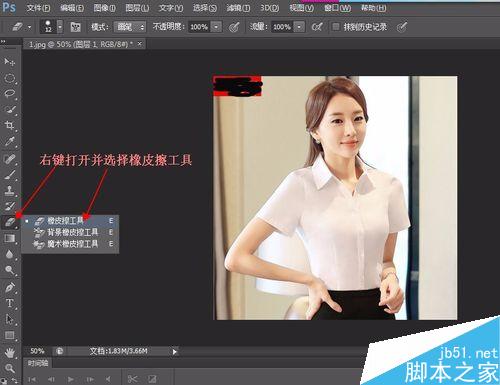Open the status bar info arrow menu
This screenshot has width=500, height=385.
[174, 351]
